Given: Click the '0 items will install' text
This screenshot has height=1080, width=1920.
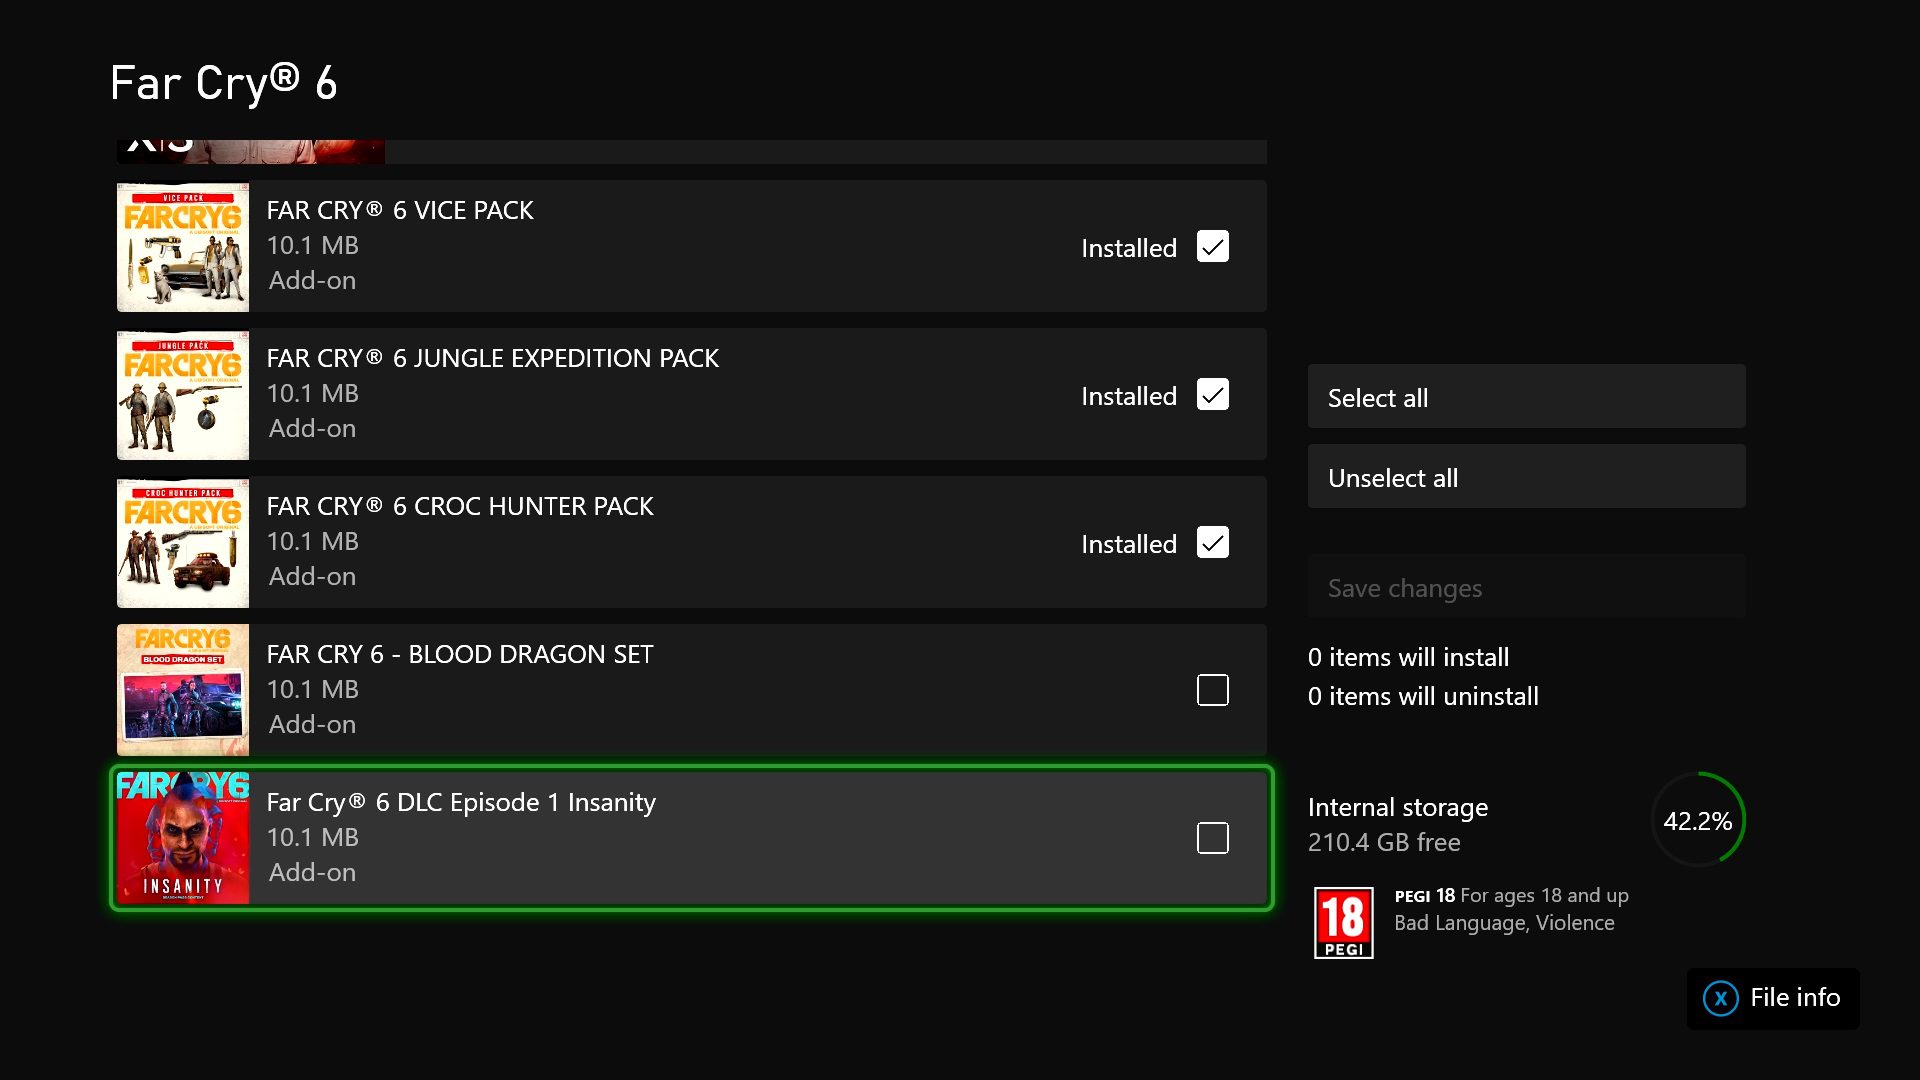Looking at the screenshot, I should [1408, 657].
